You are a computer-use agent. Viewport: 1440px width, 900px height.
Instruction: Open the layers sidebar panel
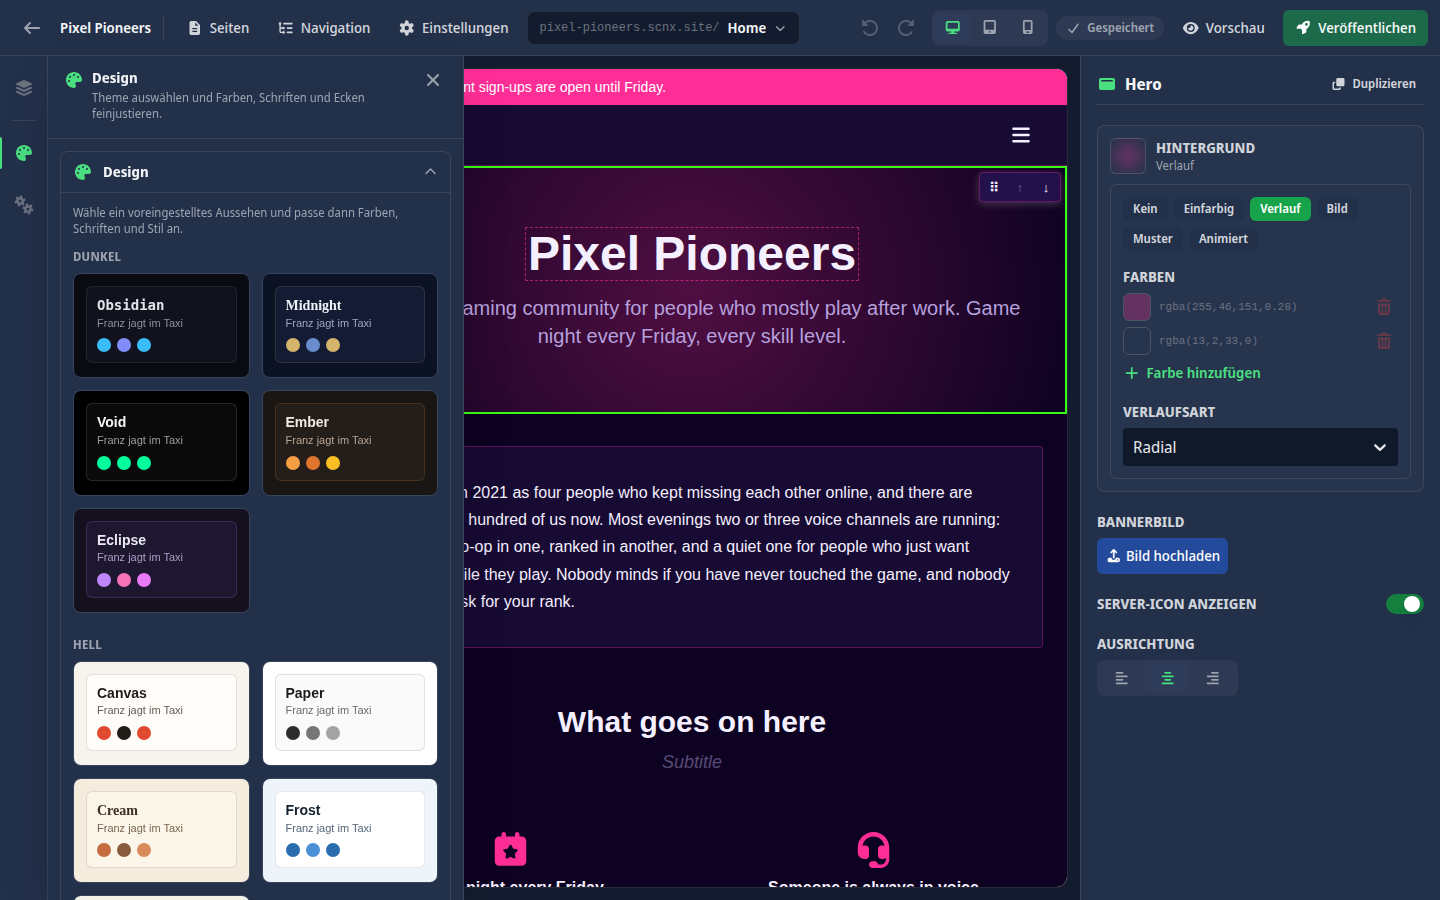(x=24, y=88)
